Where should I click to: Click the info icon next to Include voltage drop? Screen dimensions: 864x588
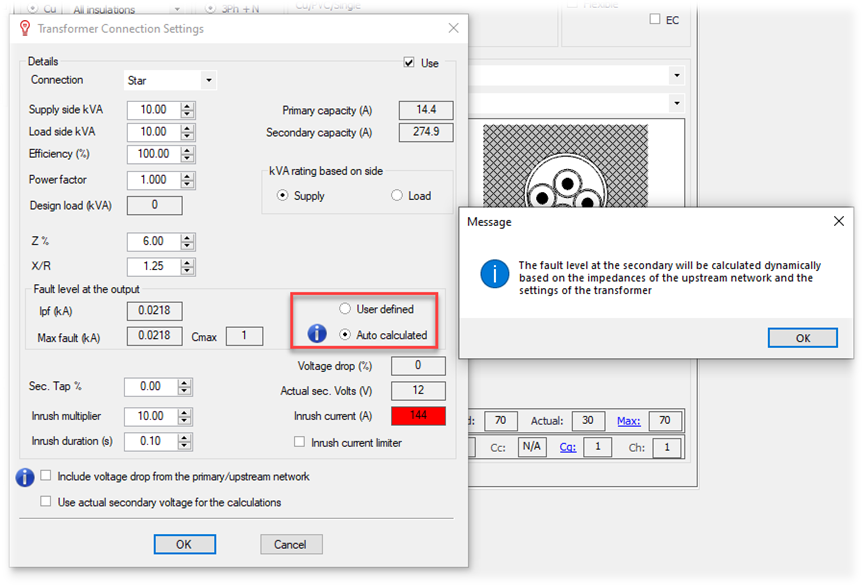coord(25,477)
